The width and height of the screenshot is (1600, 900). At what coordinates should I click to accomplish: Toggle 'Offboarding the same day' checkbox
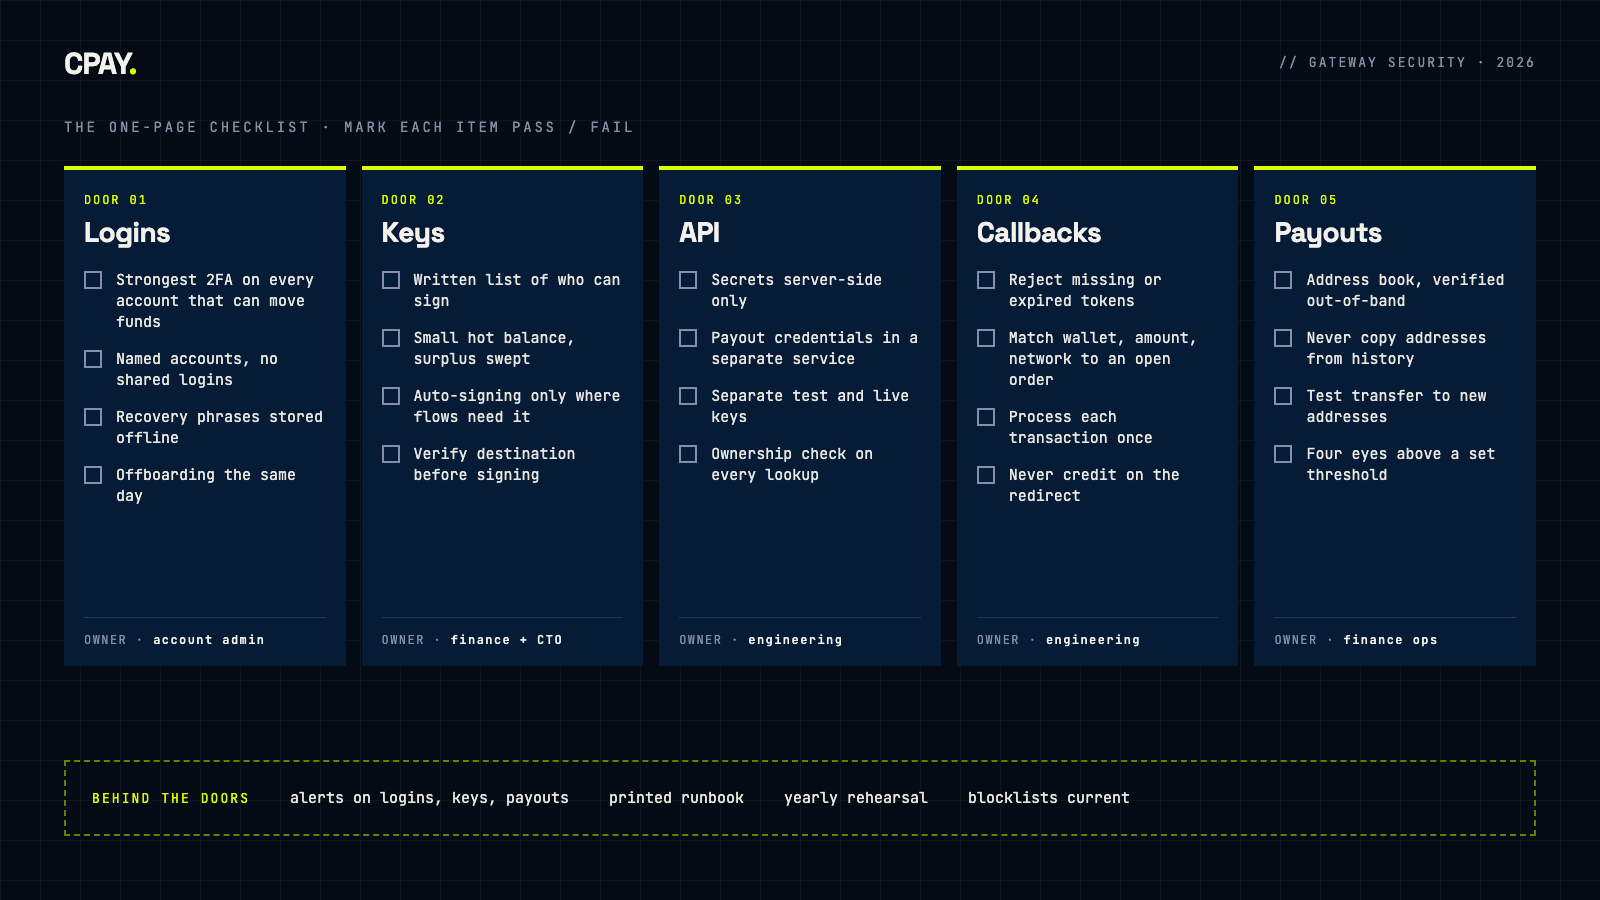93,475
